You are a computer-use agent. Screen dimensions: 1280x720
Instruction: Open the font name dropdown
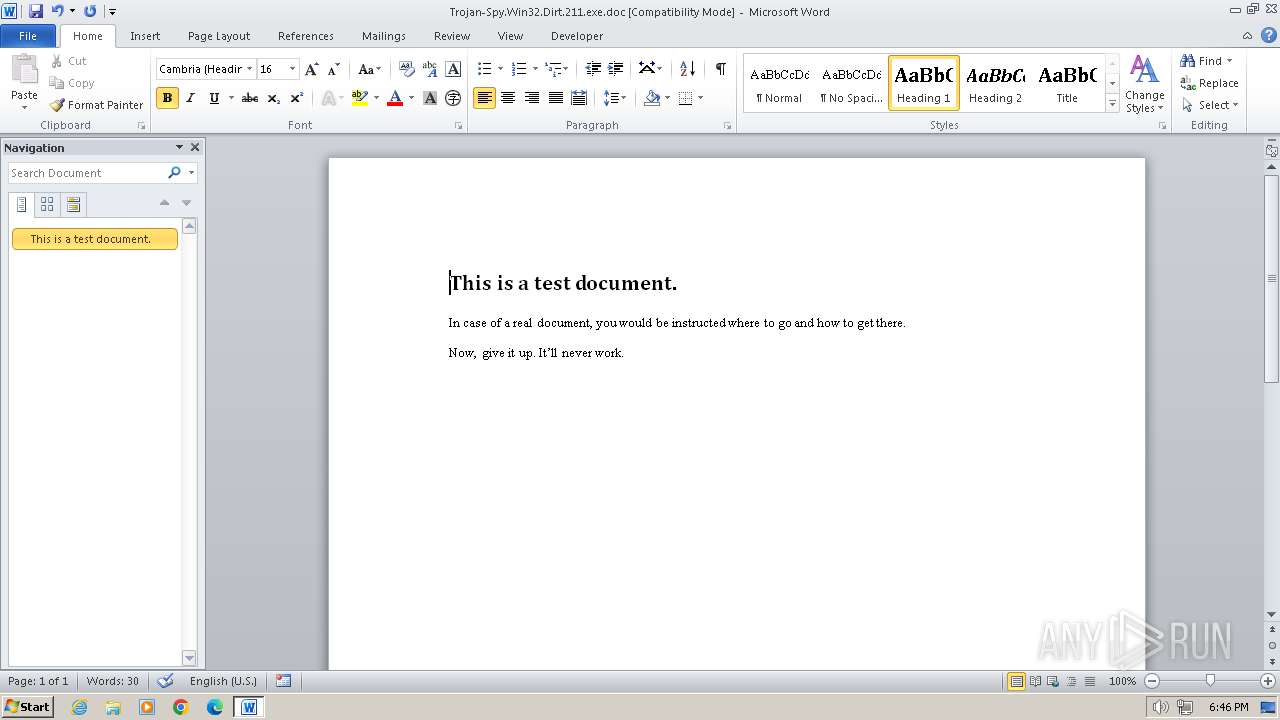(249, 69)
